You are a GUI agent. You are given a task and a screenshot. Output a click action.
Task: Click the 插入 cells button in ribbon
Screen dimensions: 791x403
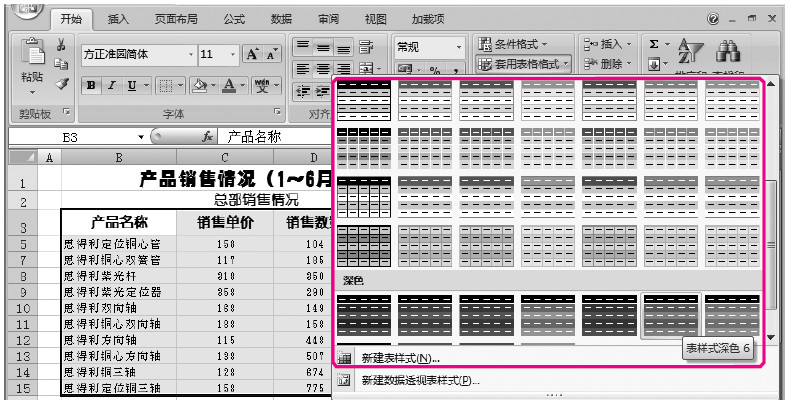pyautogui.click(x=608, y=44)
